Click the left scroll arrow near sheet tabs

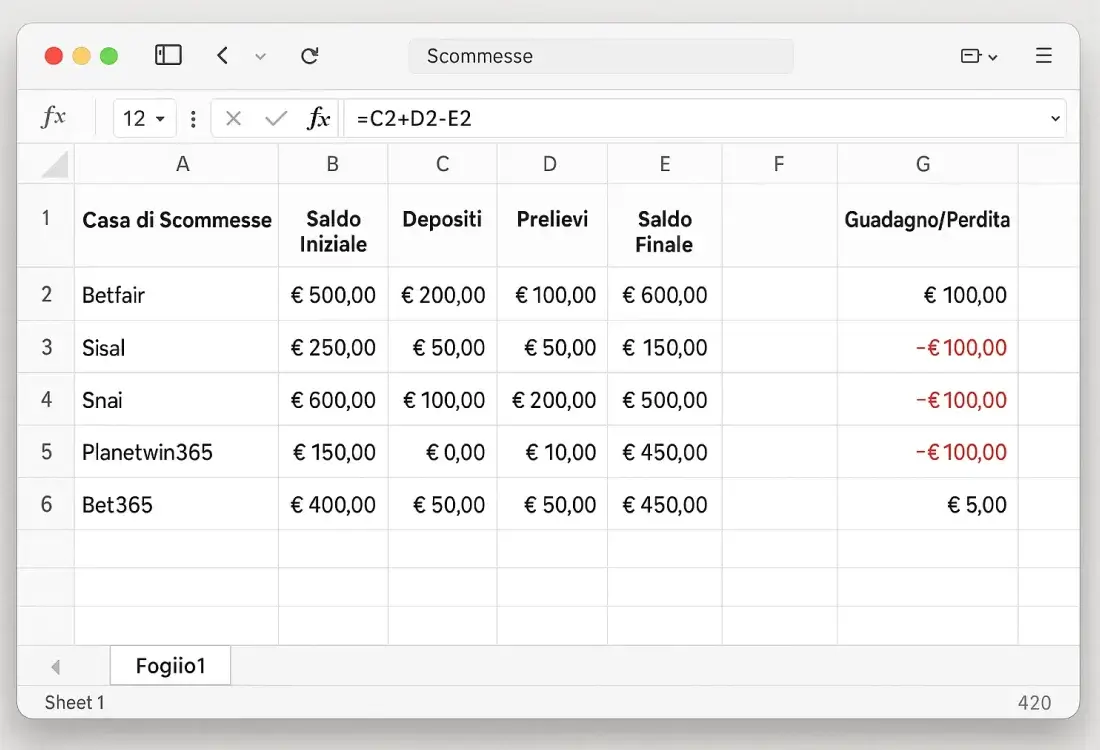tap(57, 666)
